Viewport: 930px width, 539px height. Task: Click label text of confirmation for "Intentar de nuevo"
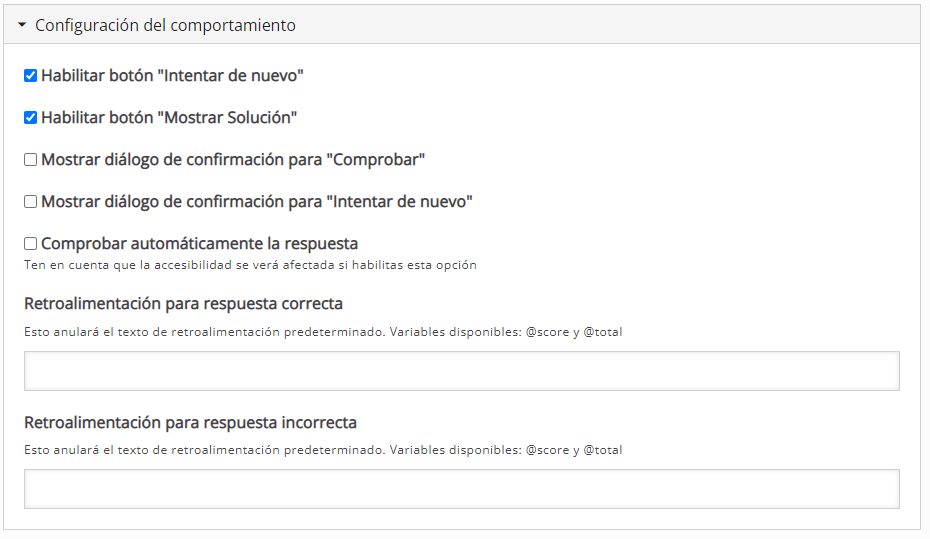pos(256,202)
